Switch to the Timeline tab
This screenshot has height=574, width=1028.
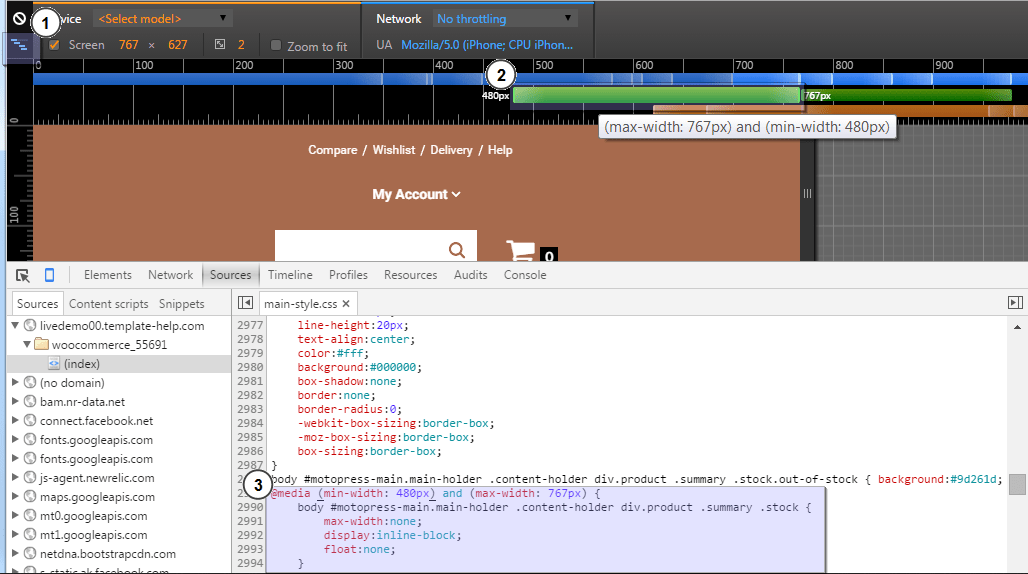pyautogui.click(x=290, y=275)
